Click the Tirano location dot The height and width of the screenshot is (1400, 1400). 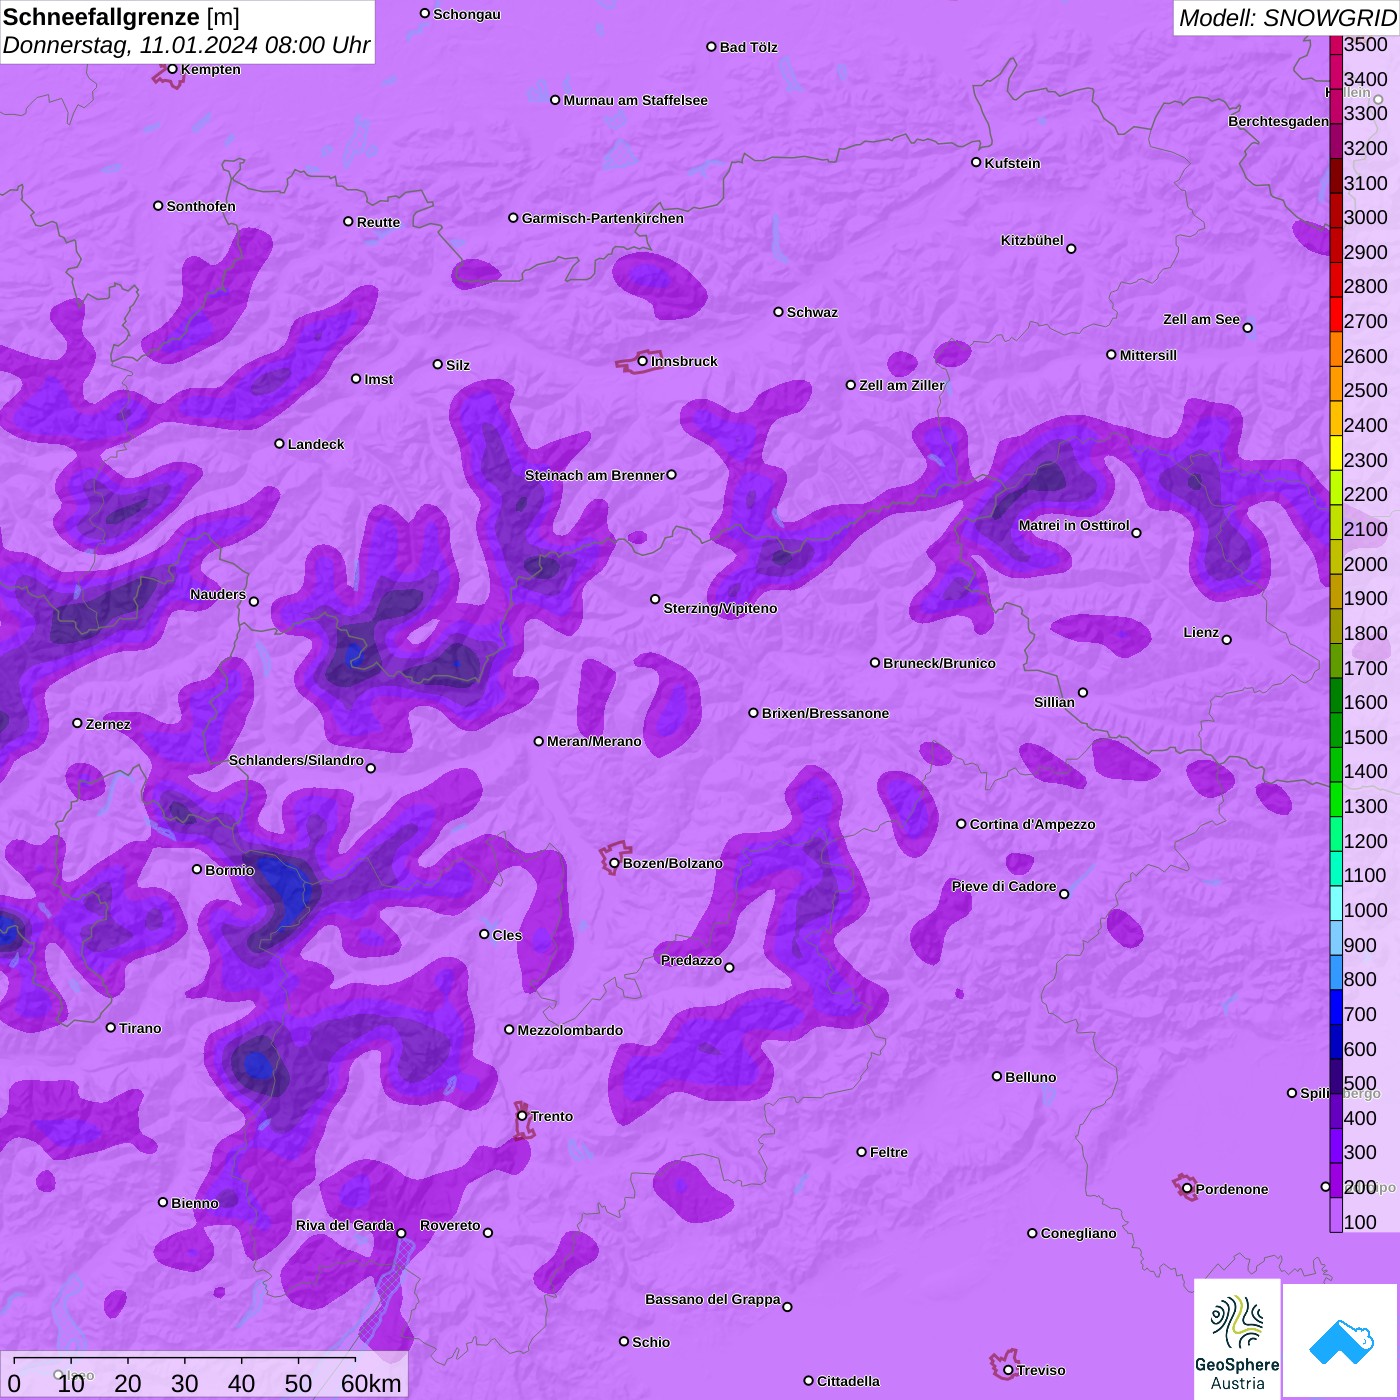point(111,1027)
